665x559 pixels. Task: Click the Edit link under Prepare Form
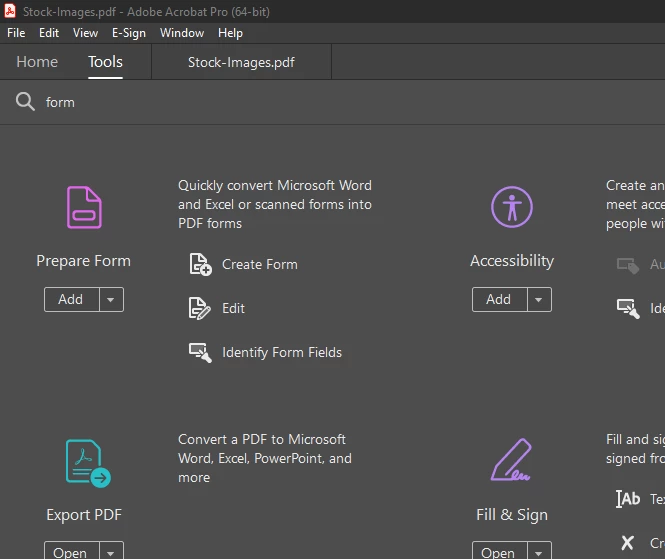[233, 308]
